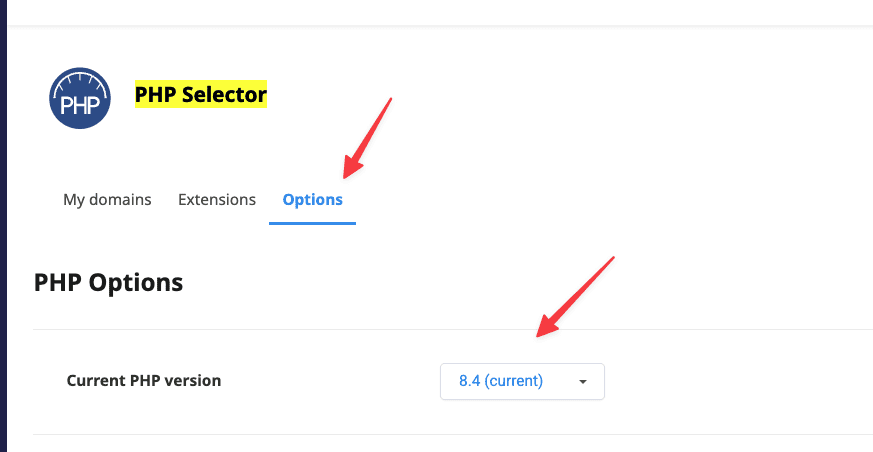Click the dark sidebar strip at left edge

[3, 226]
